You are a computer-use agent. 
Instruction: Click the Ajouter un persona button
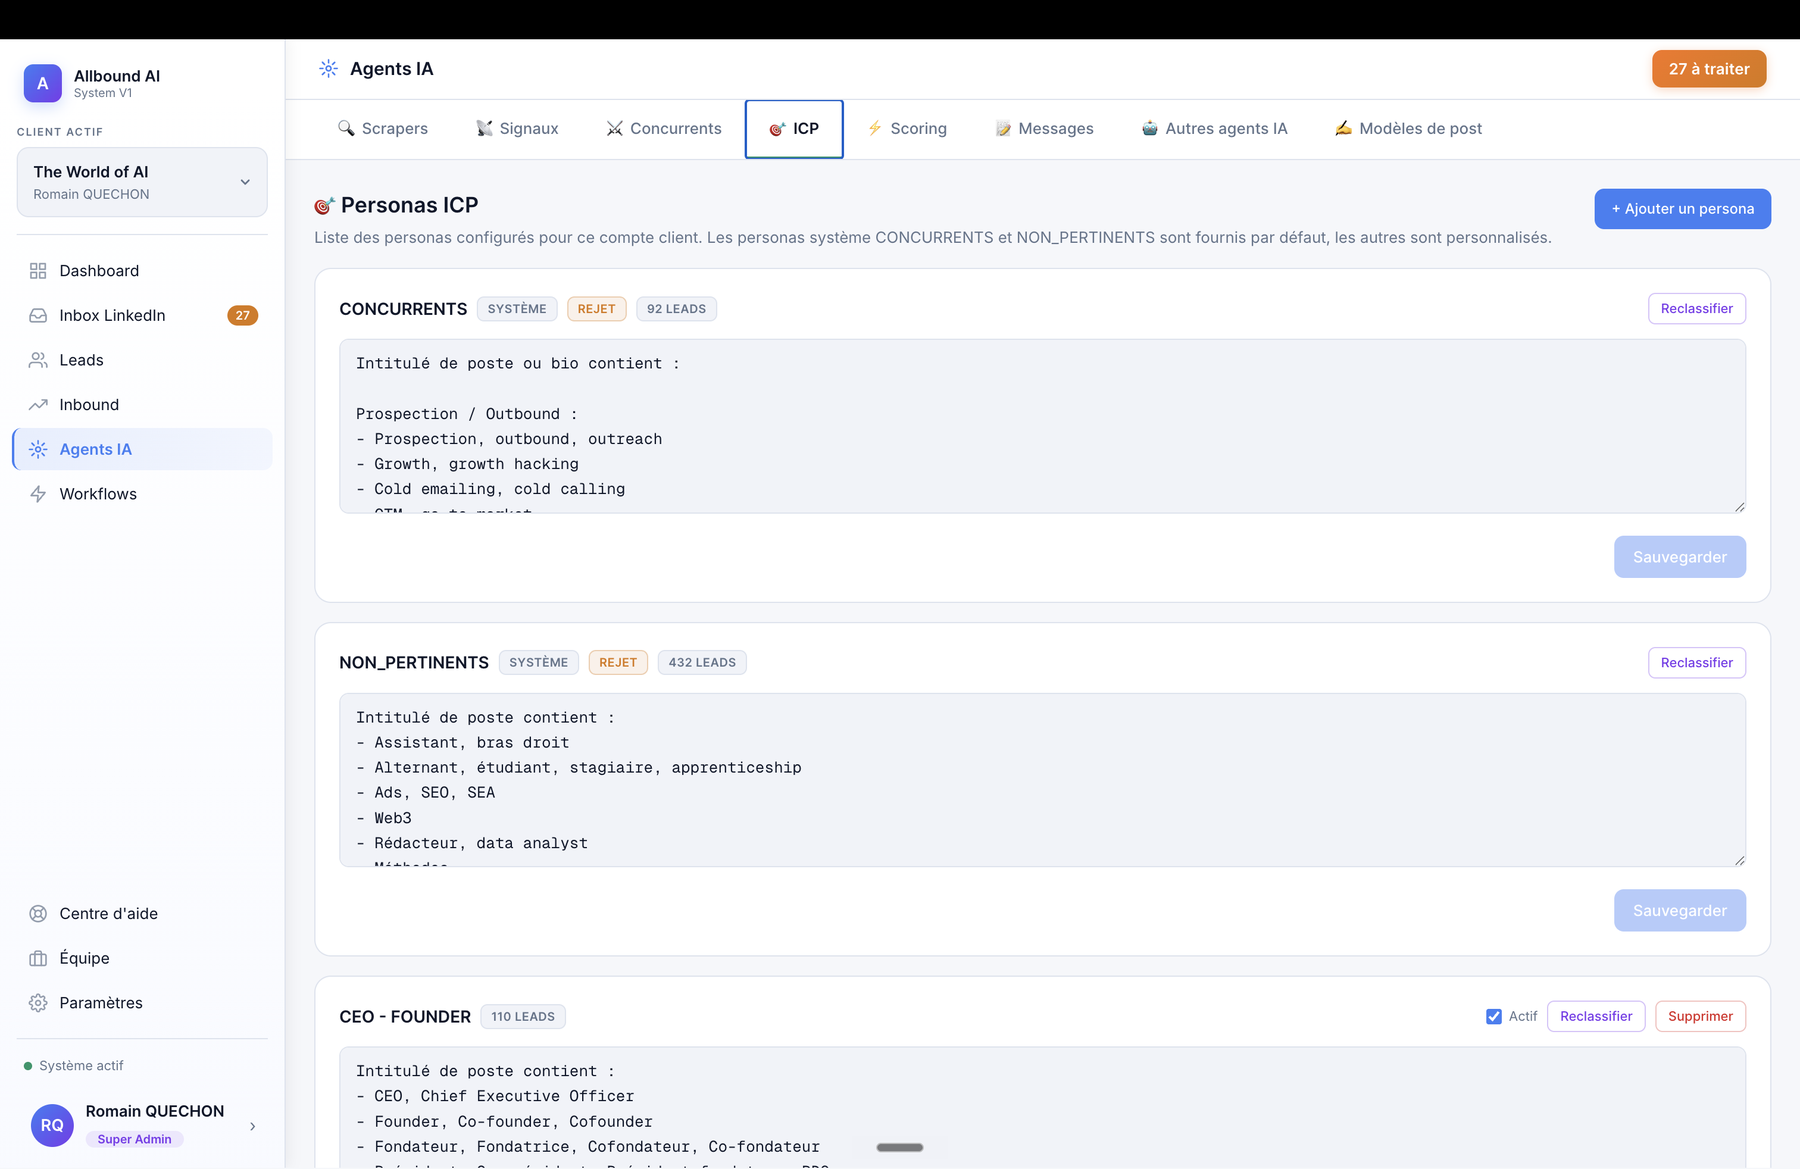click(x=1682, y=209)
